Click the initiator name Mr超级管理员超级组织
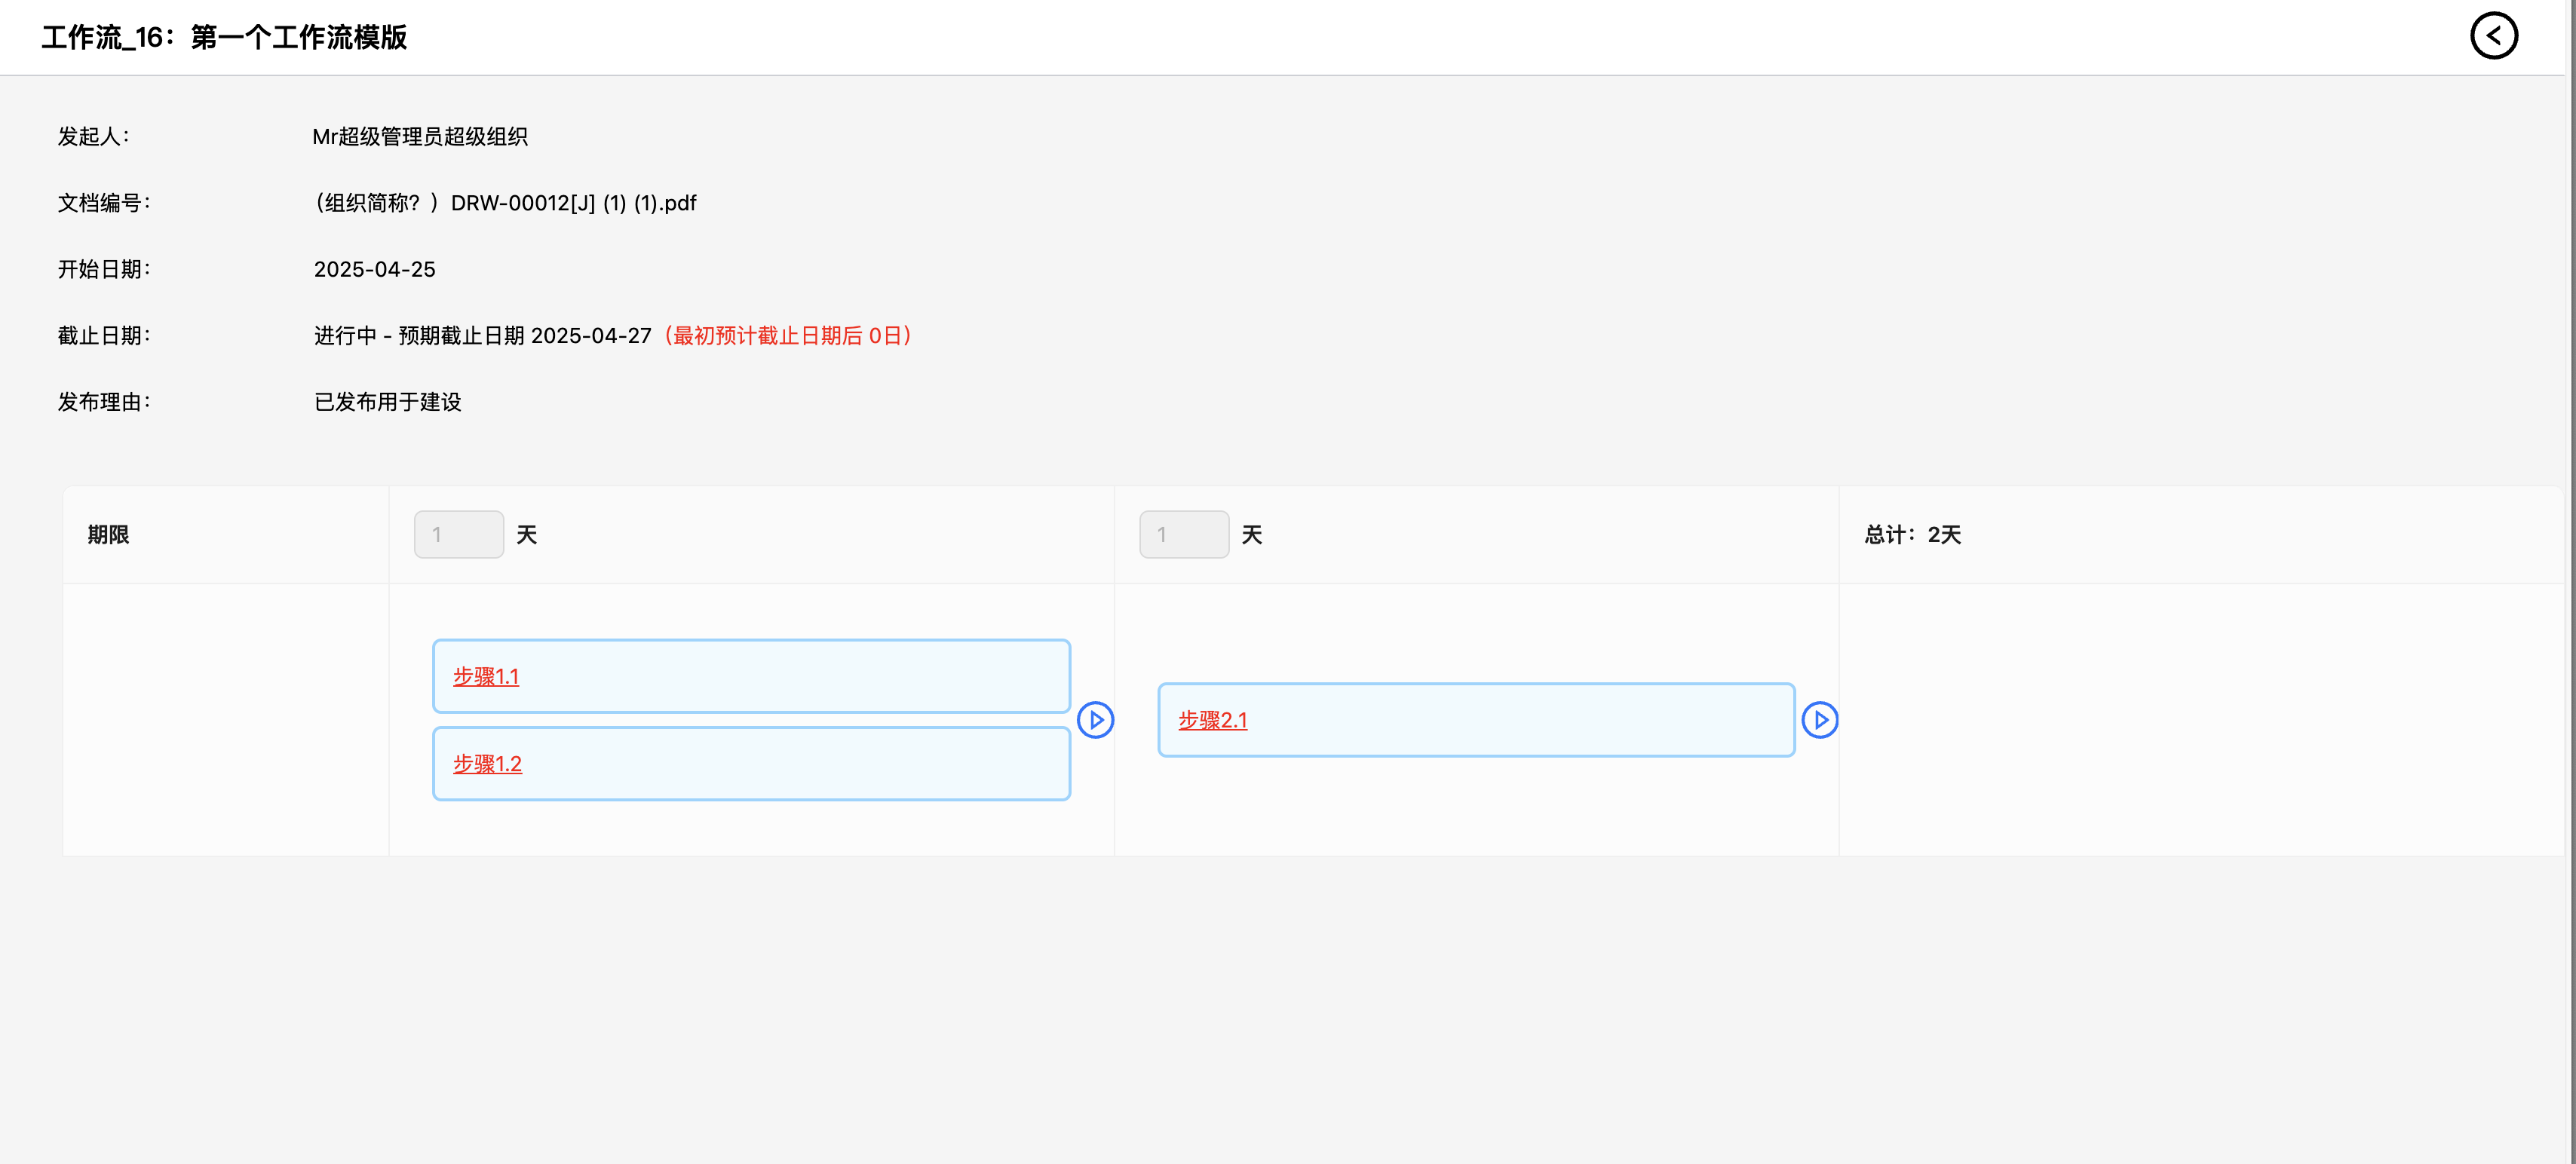Viewport: 2576px width, 1164px height. point(420,137)
